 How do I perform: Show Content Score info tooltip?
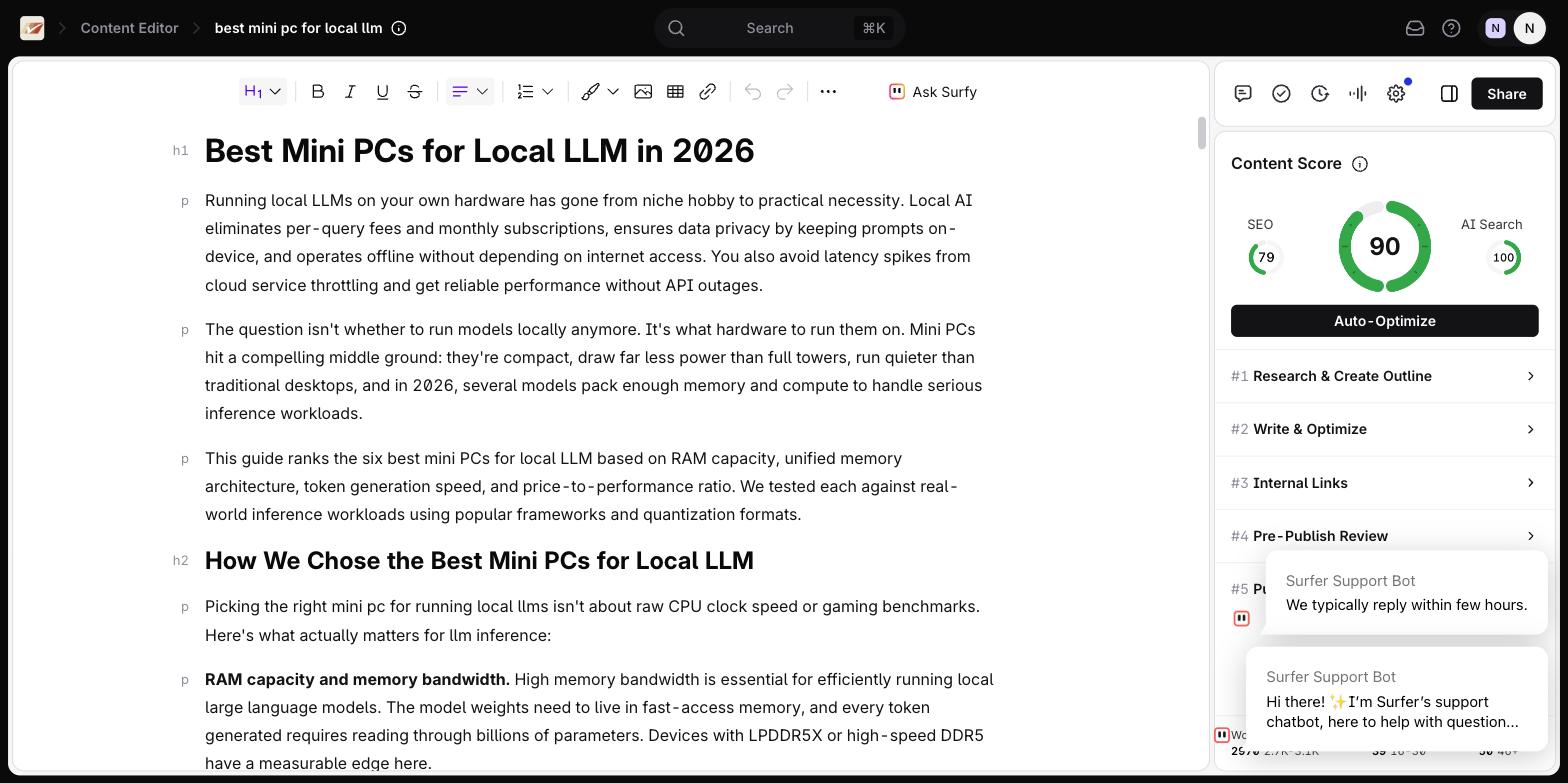click(x=1360, y=164)
